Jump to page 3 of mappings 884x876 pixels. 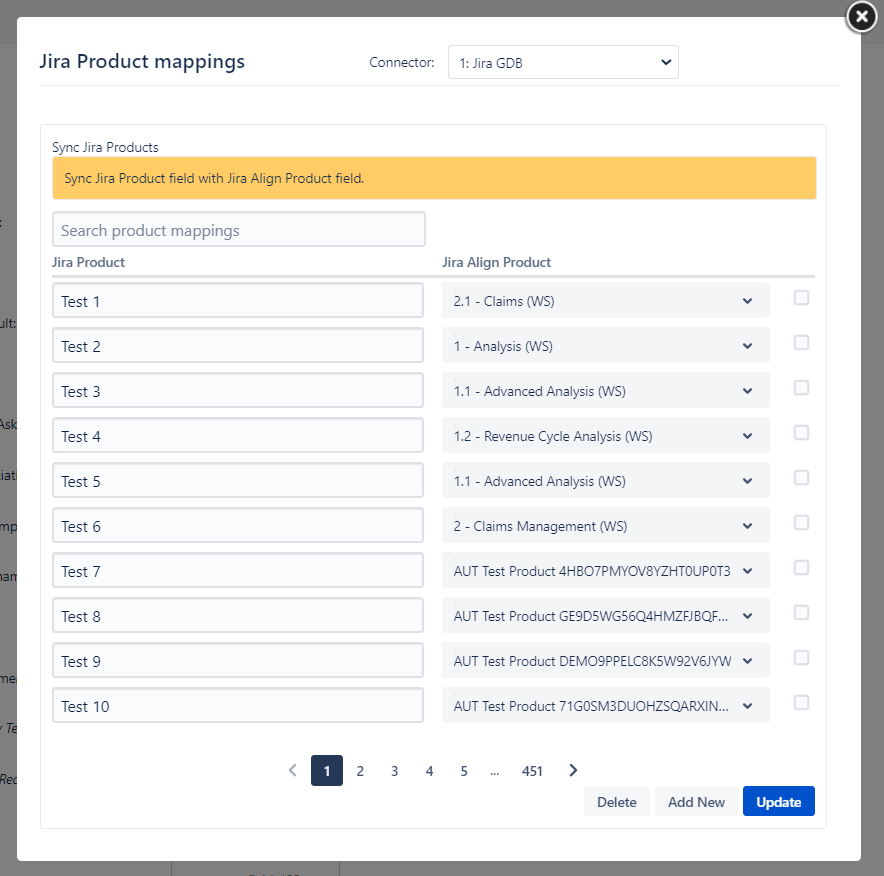[x=395, y=771]
